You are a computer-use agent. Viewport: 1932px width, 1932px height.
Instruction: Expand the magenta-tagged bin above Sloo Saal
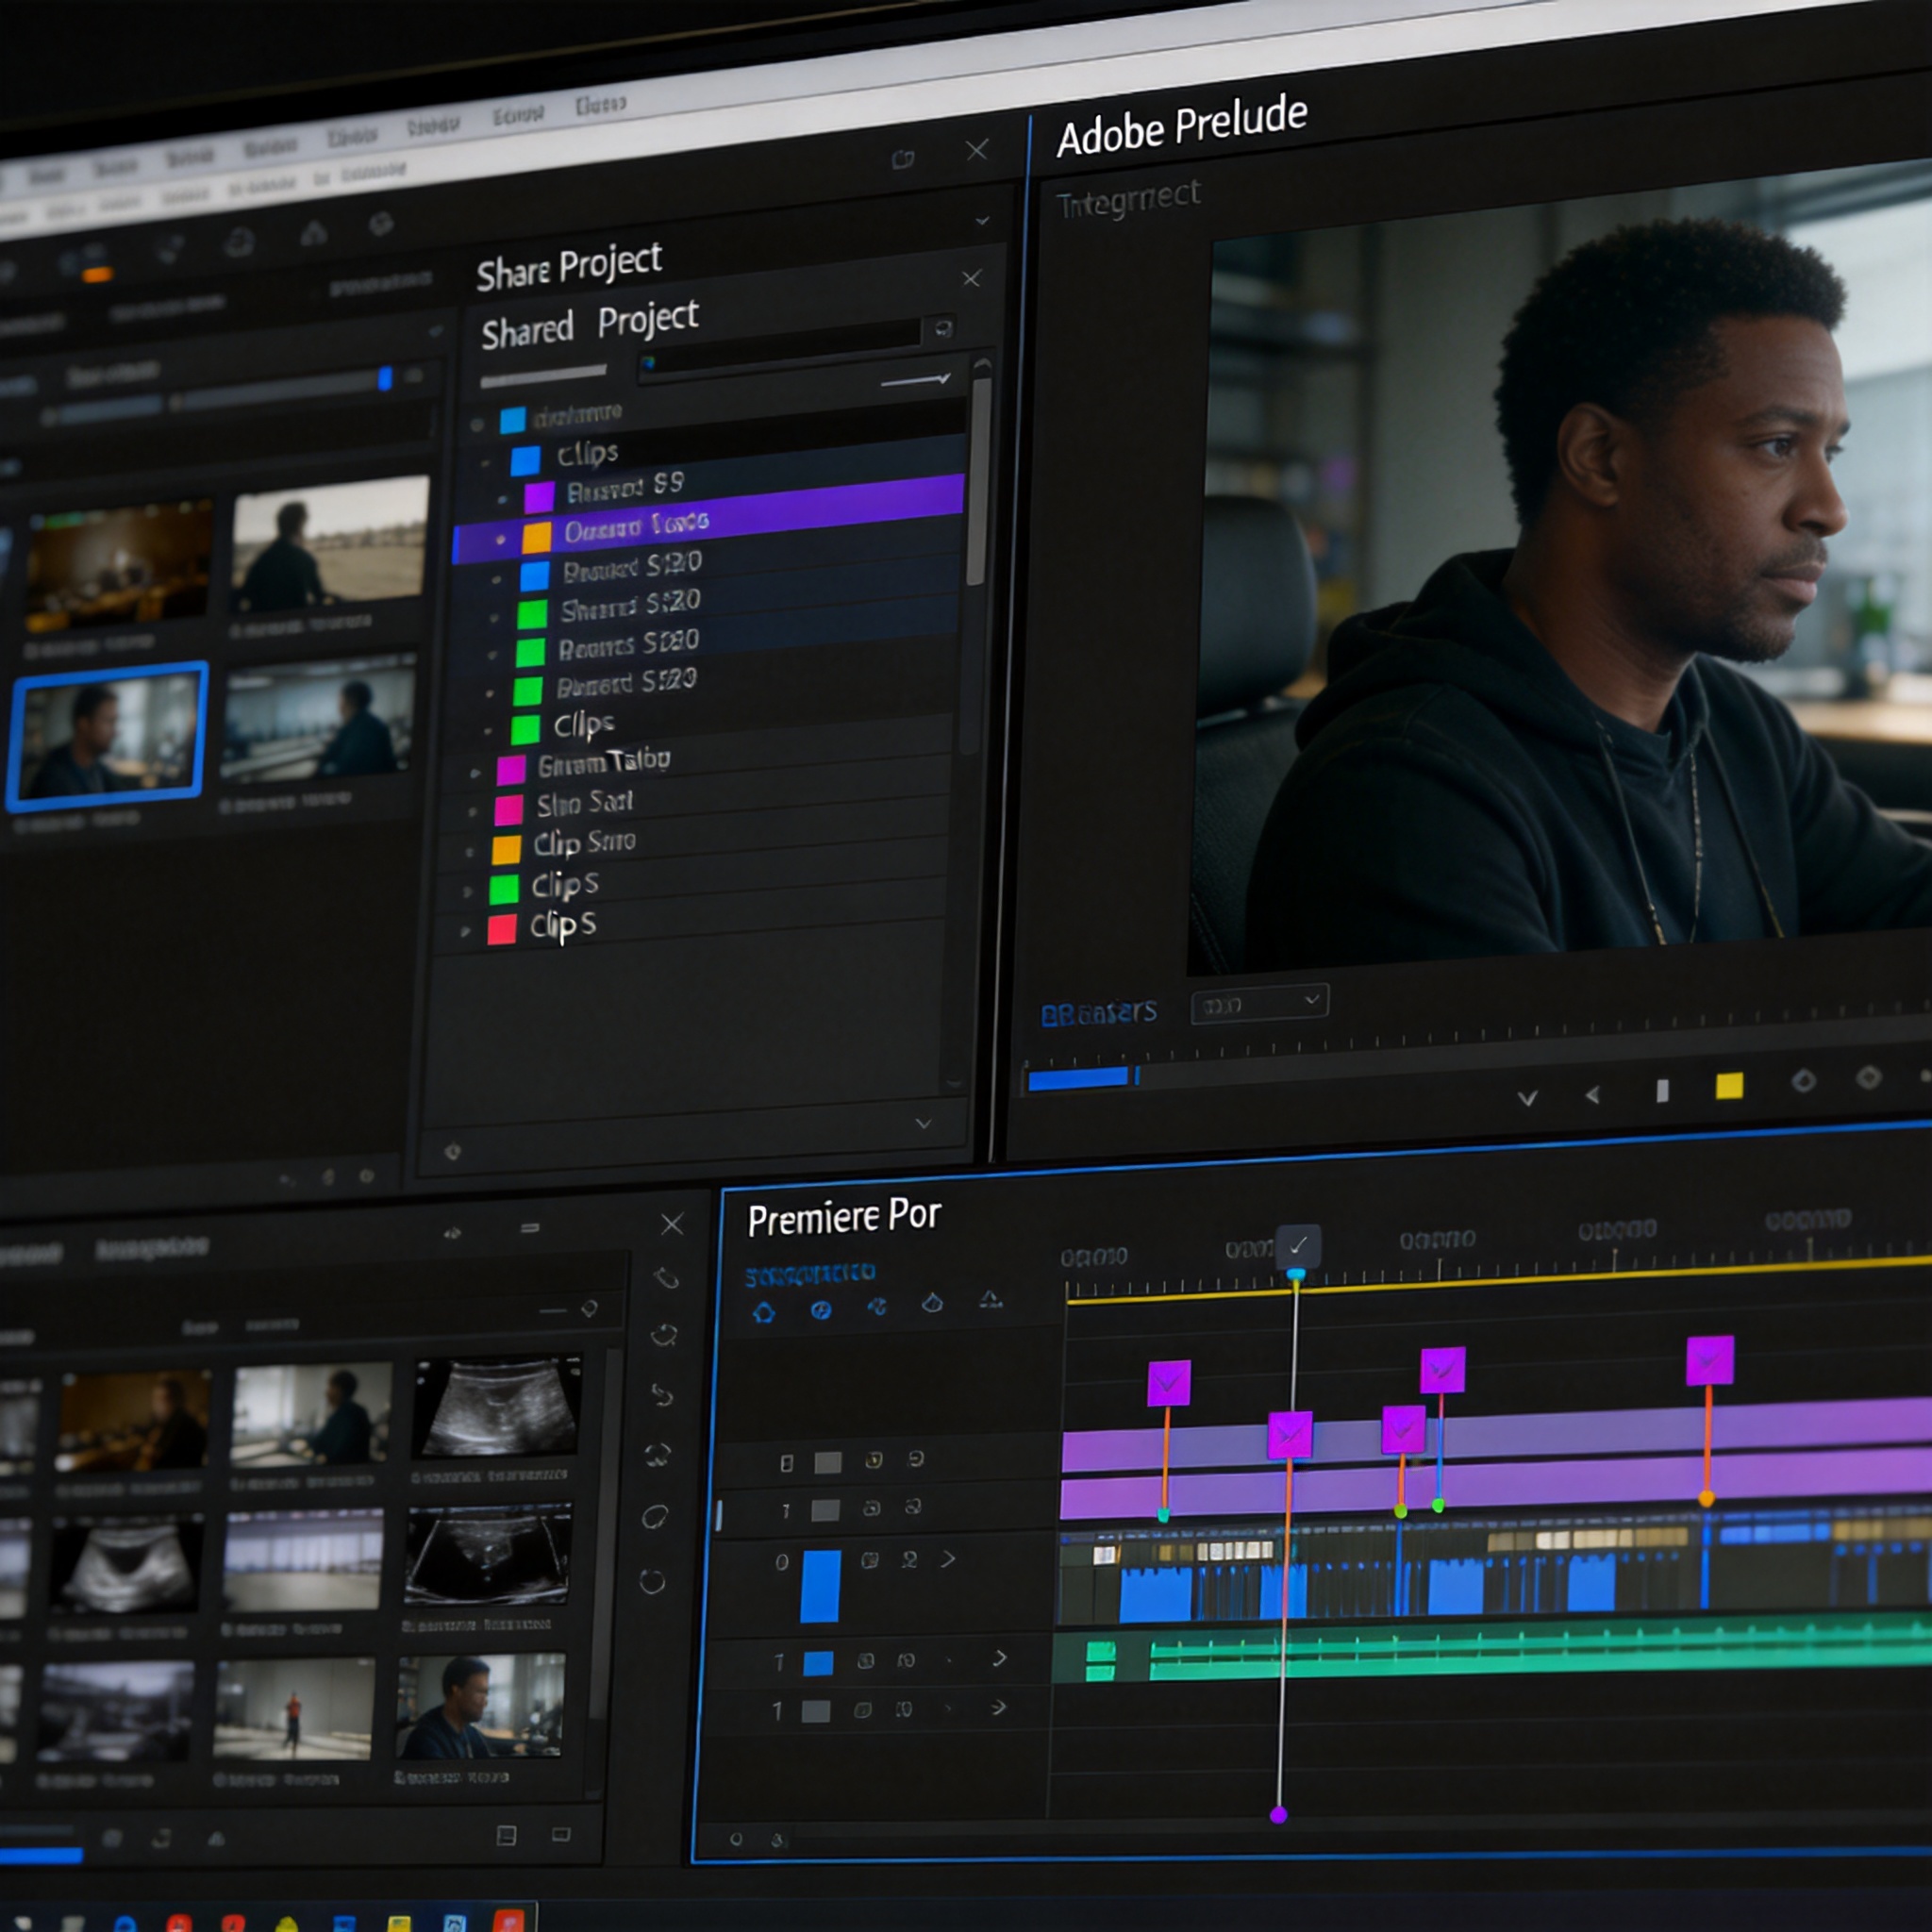pos(475,773)
